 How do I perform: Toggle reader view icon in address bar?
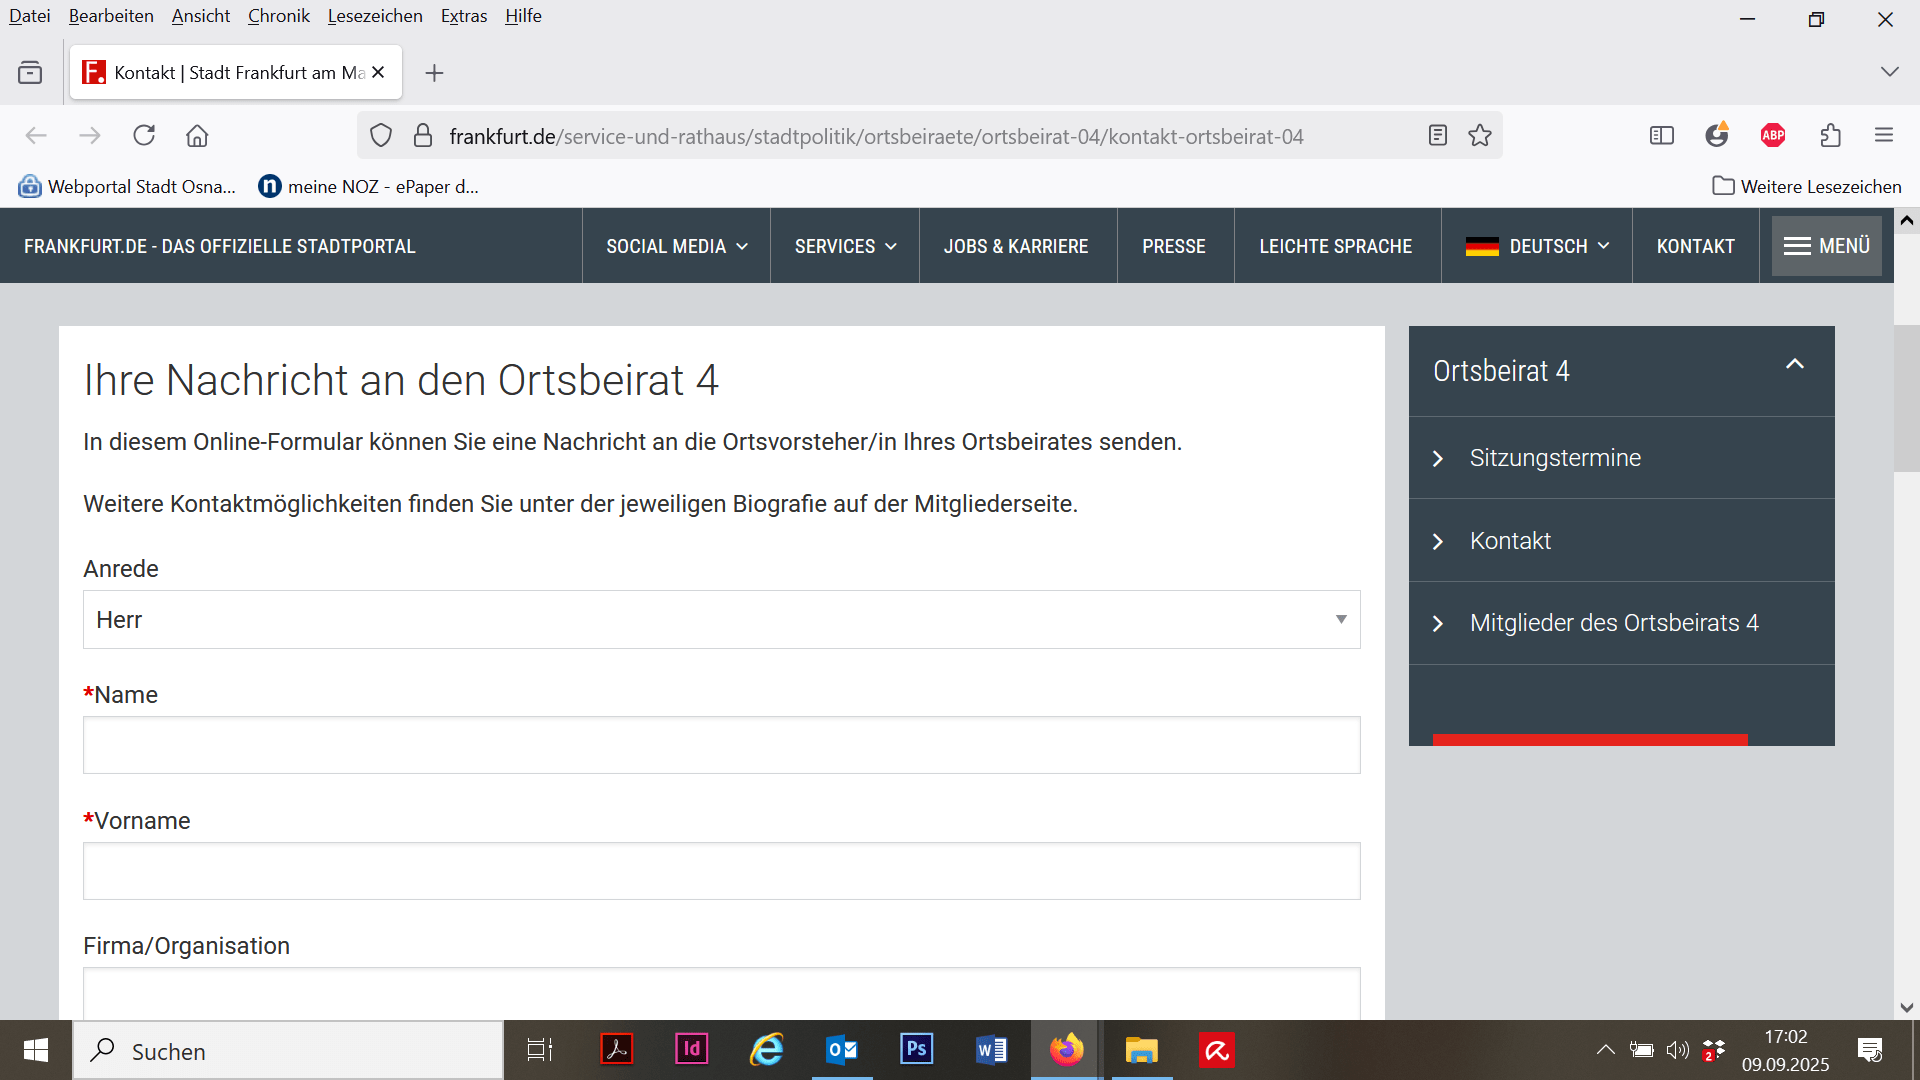(x=1437, y=136)
